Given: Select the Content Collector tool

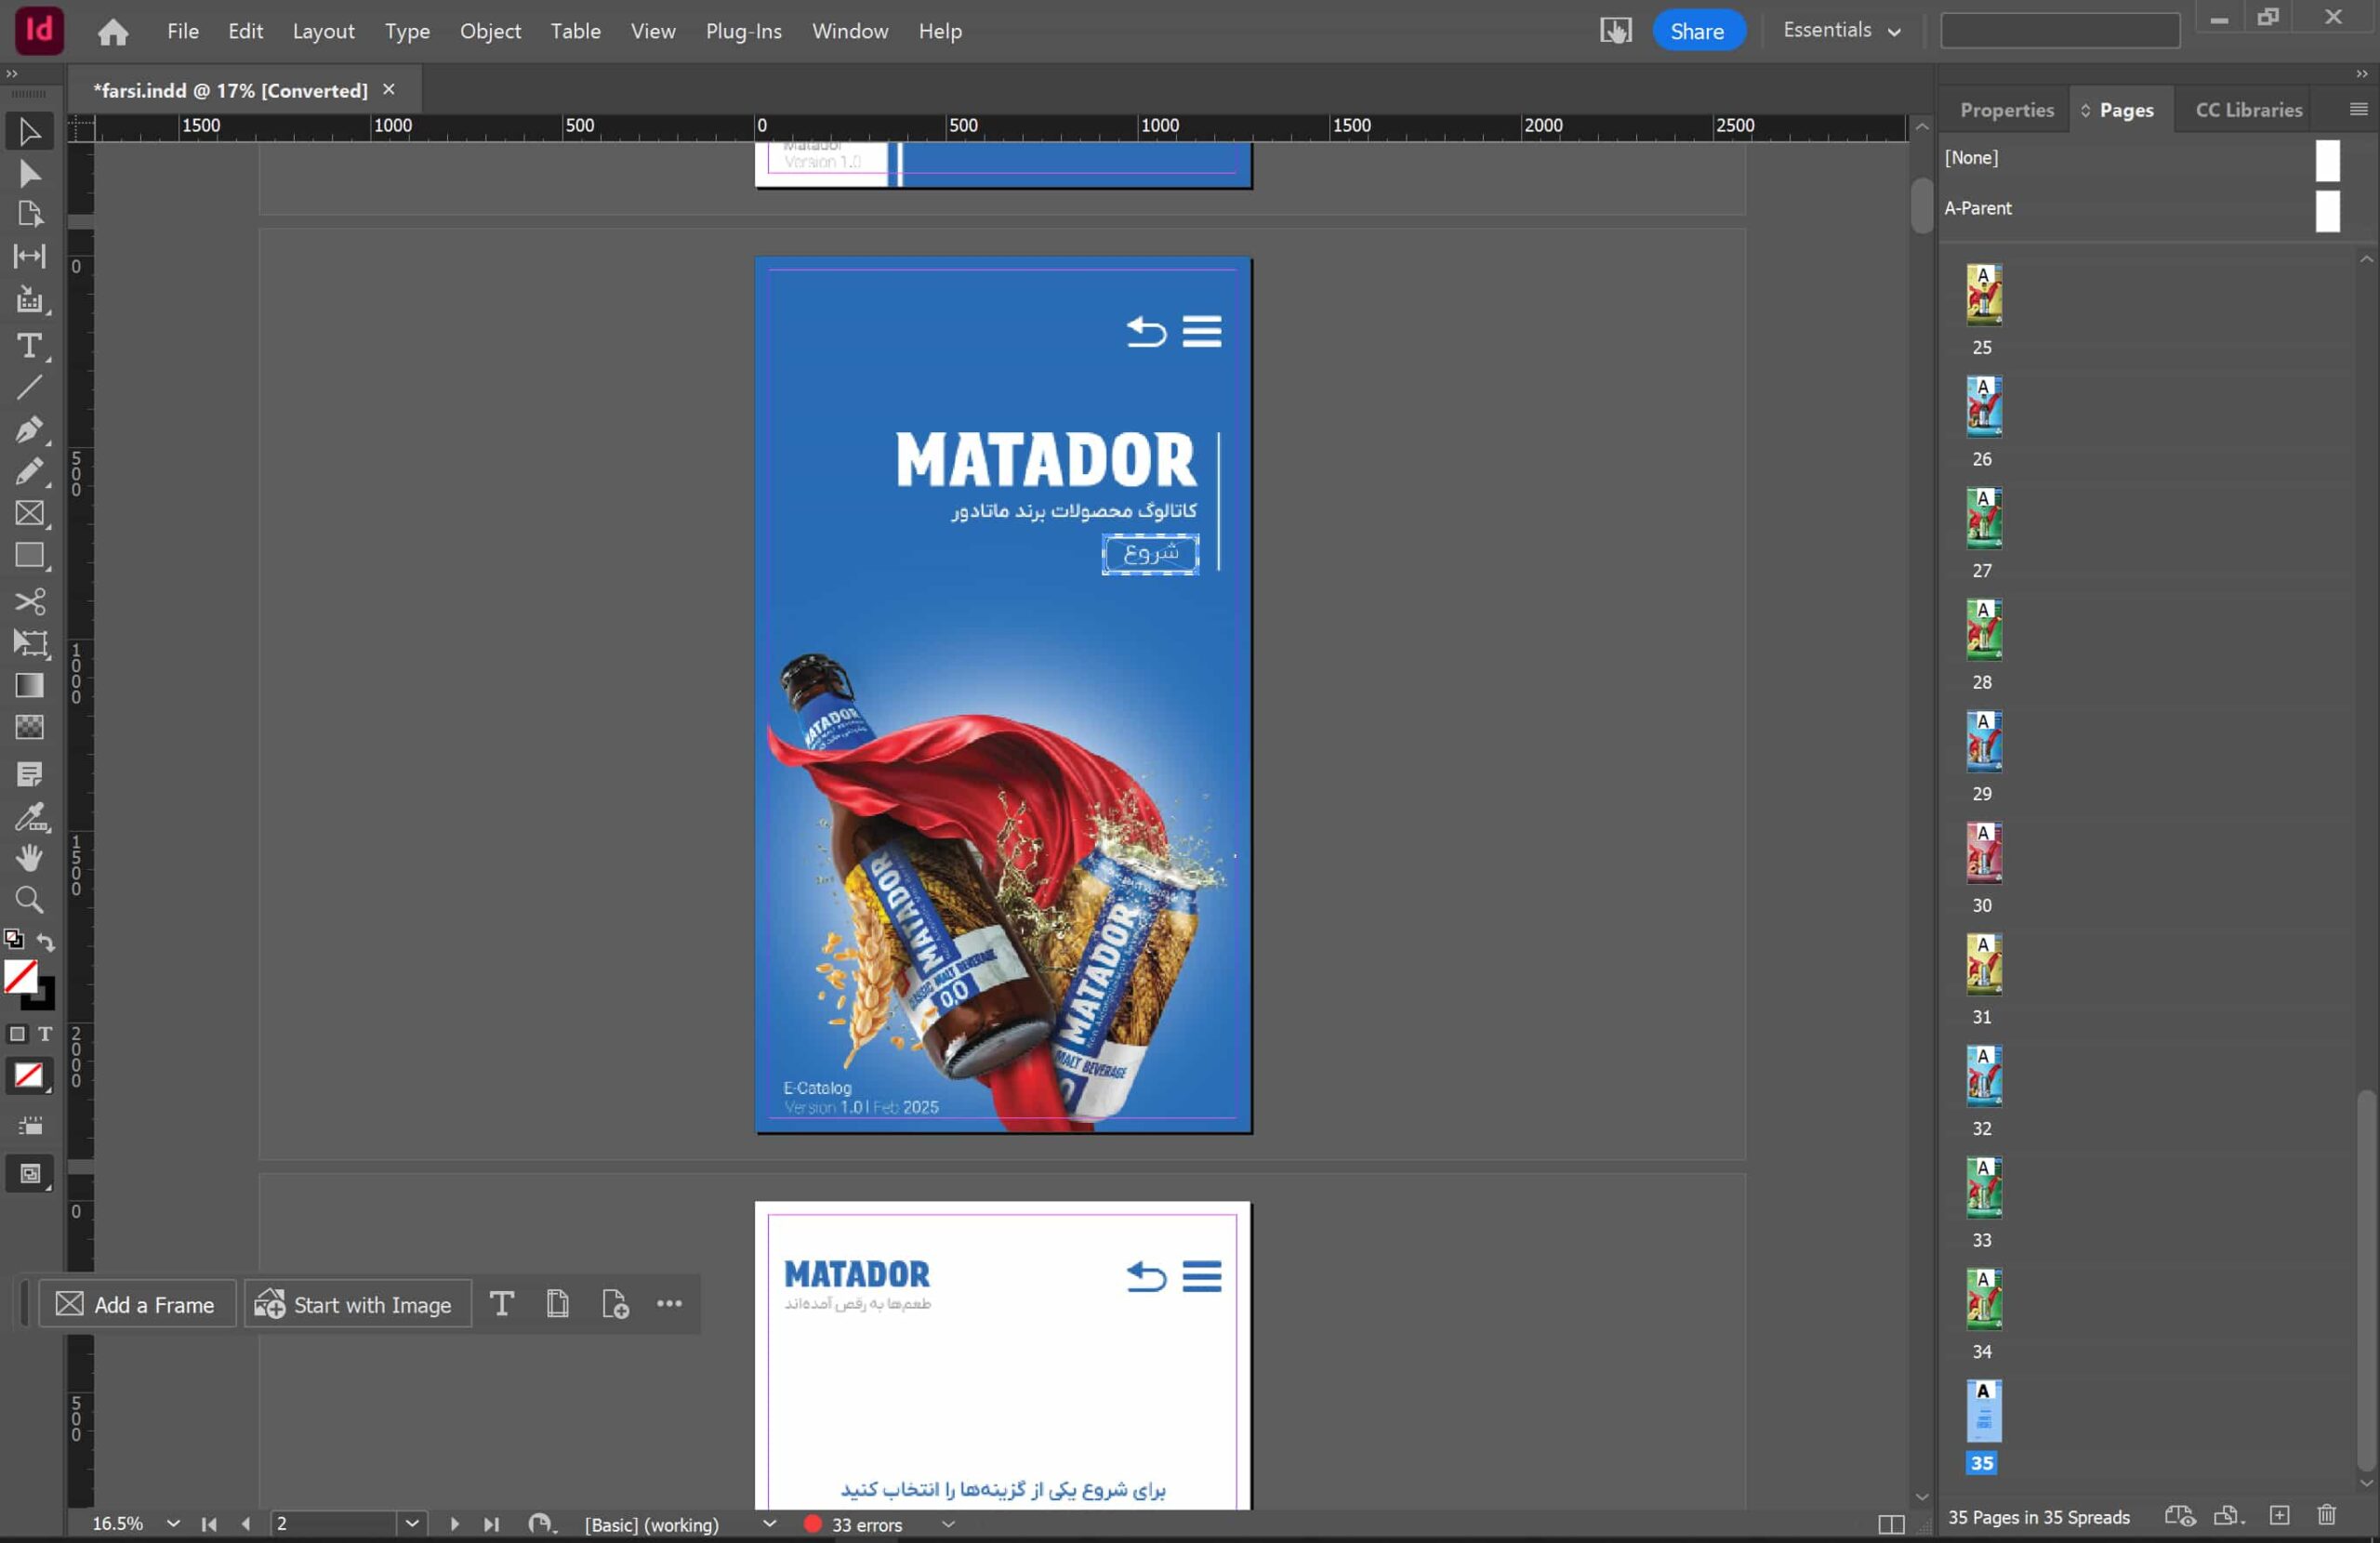Looking at the screenshot, I should tap(29, 299).
